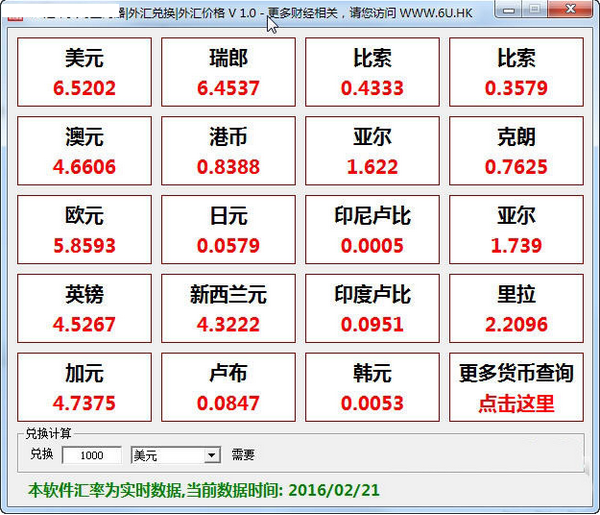Select the 港币 rate tile
The width and height of the screenshot is (600, 515).
click(229, 151)
